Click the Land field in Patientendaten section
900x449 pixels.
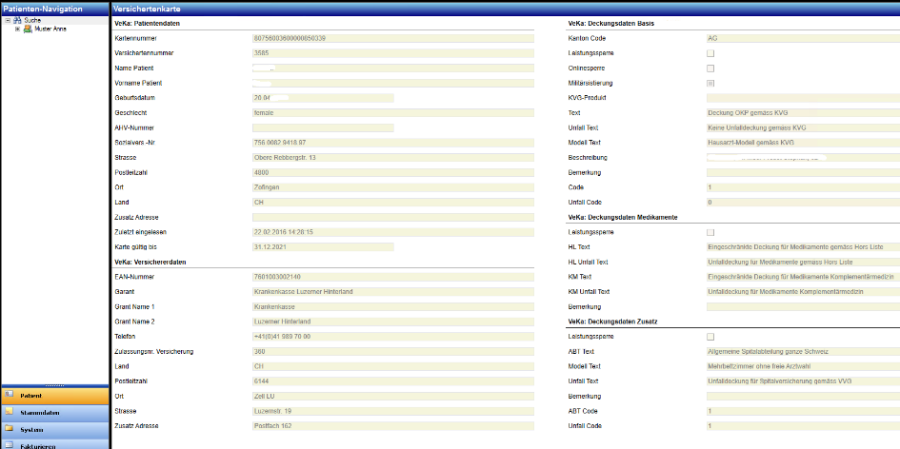pyautogui.click(x=393, y=203)
